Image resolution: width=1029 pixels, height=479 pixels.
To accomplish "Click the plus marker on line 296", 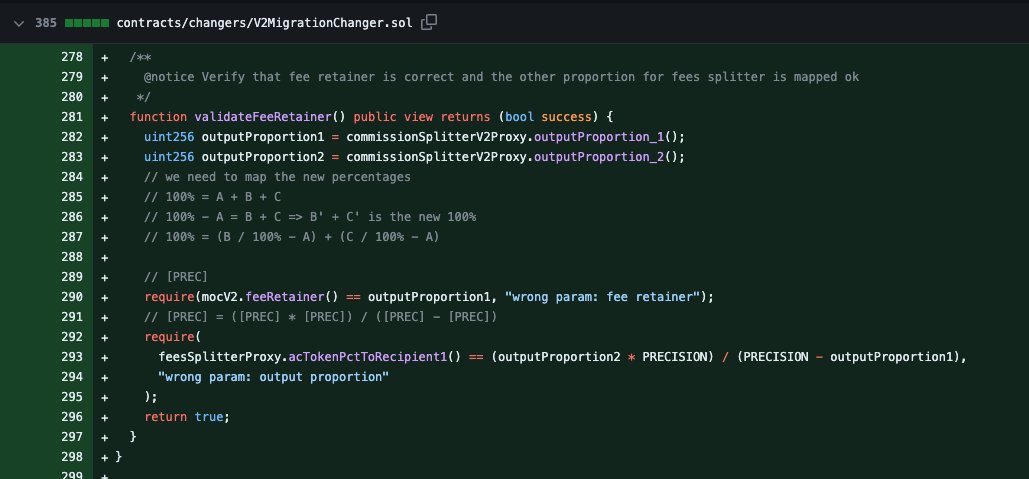I will pyautogui.click(x=105, y=417).
